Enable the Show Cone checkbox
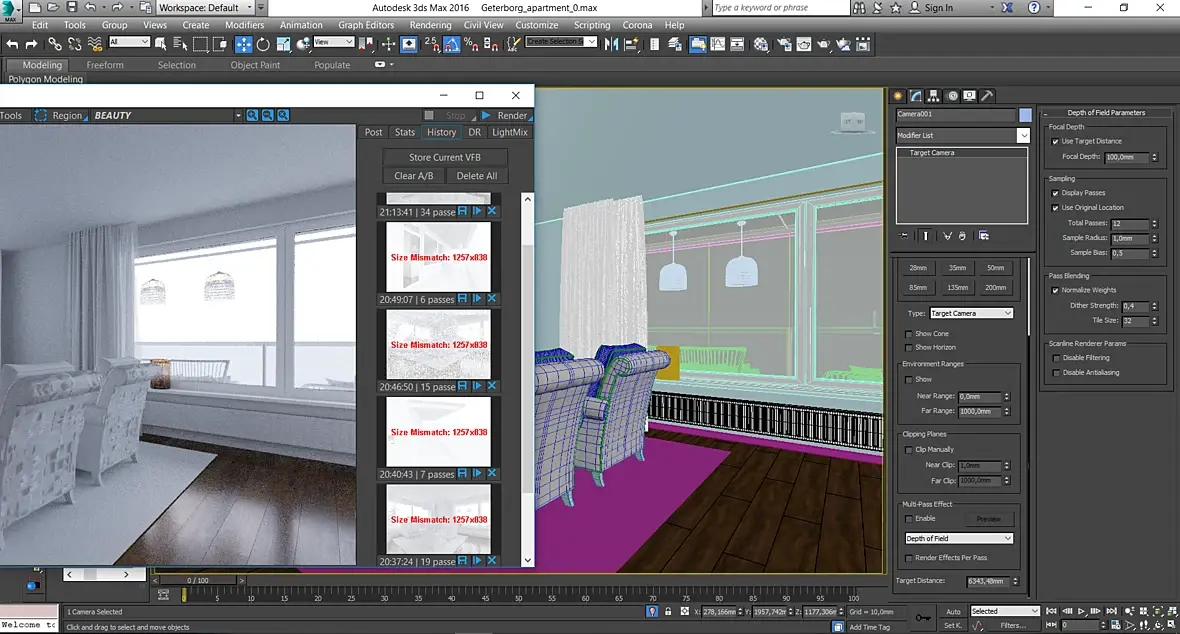 pyautogui.click(x=908, y=334)
